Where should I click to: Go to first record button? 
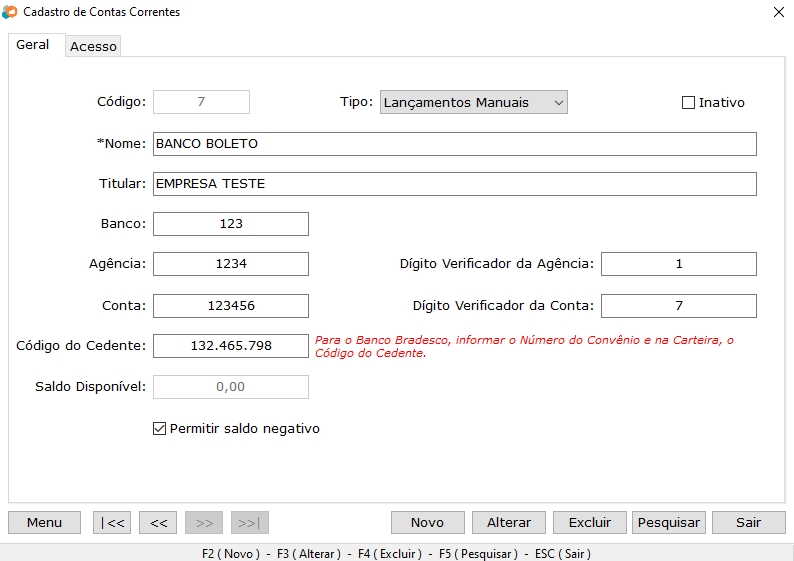click(x=112, y=523)
